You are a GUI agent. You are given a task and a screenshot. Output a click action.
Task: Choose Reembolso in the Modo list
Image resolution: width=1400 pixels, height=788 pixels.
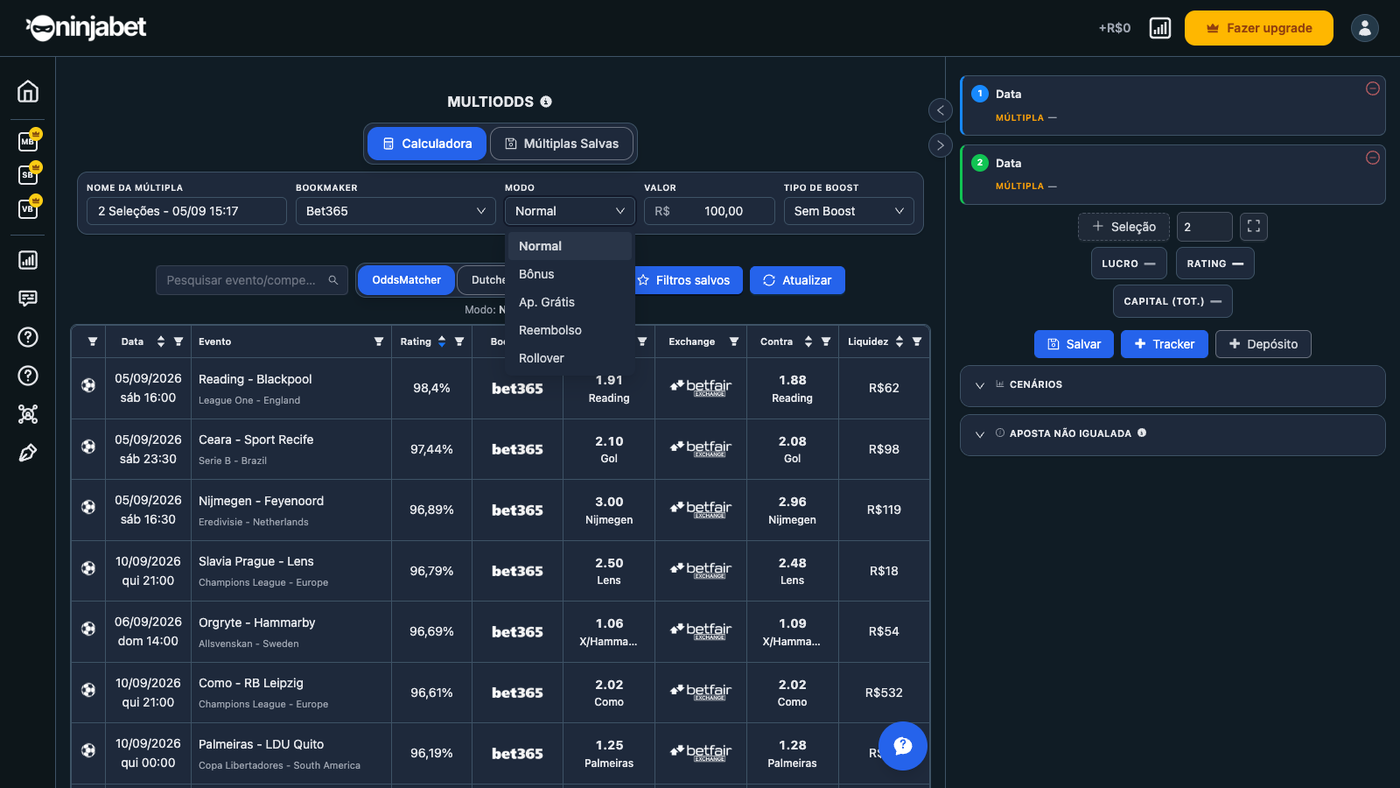570,330
